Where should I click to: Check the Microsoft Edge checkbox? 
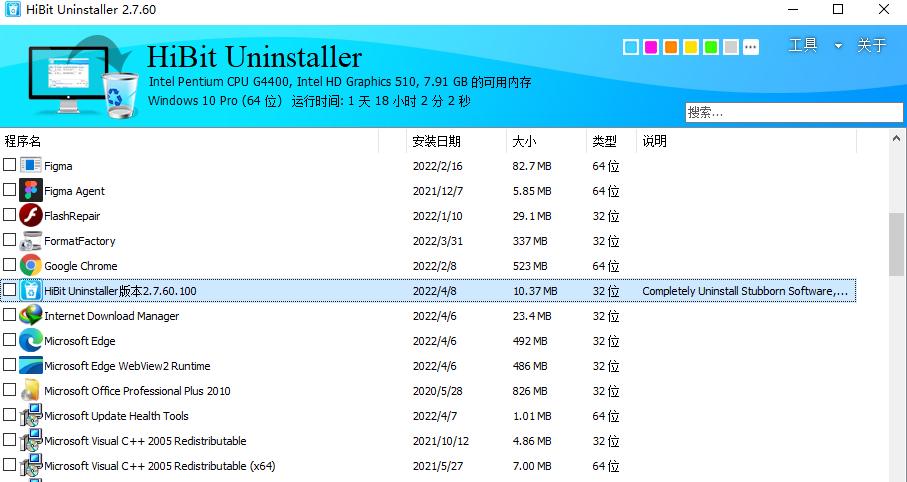[9, 339]
